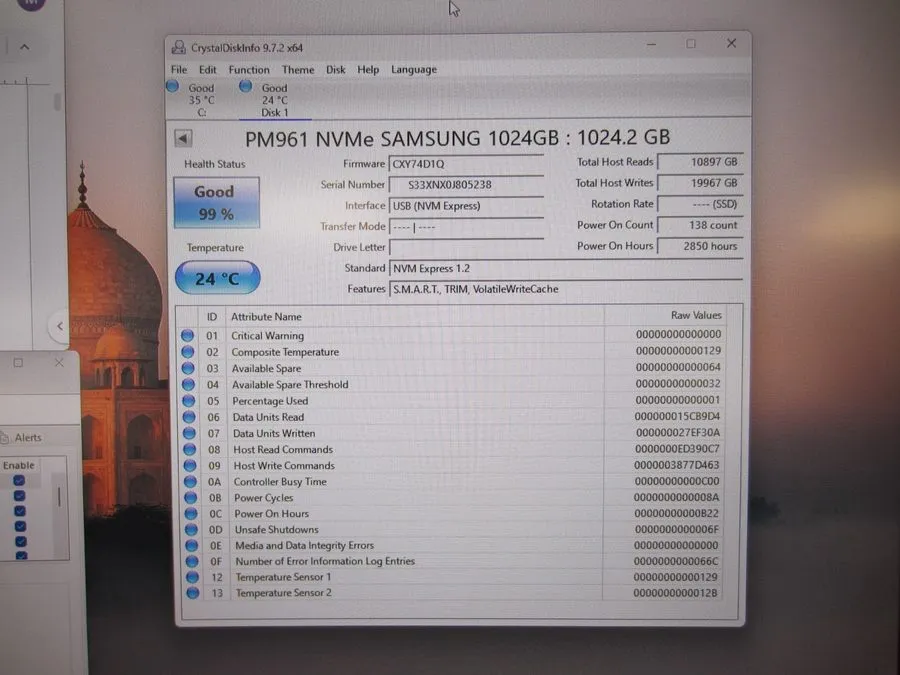
Task: Select the Controller Busy Time attribute name
Action: (280, 482)
